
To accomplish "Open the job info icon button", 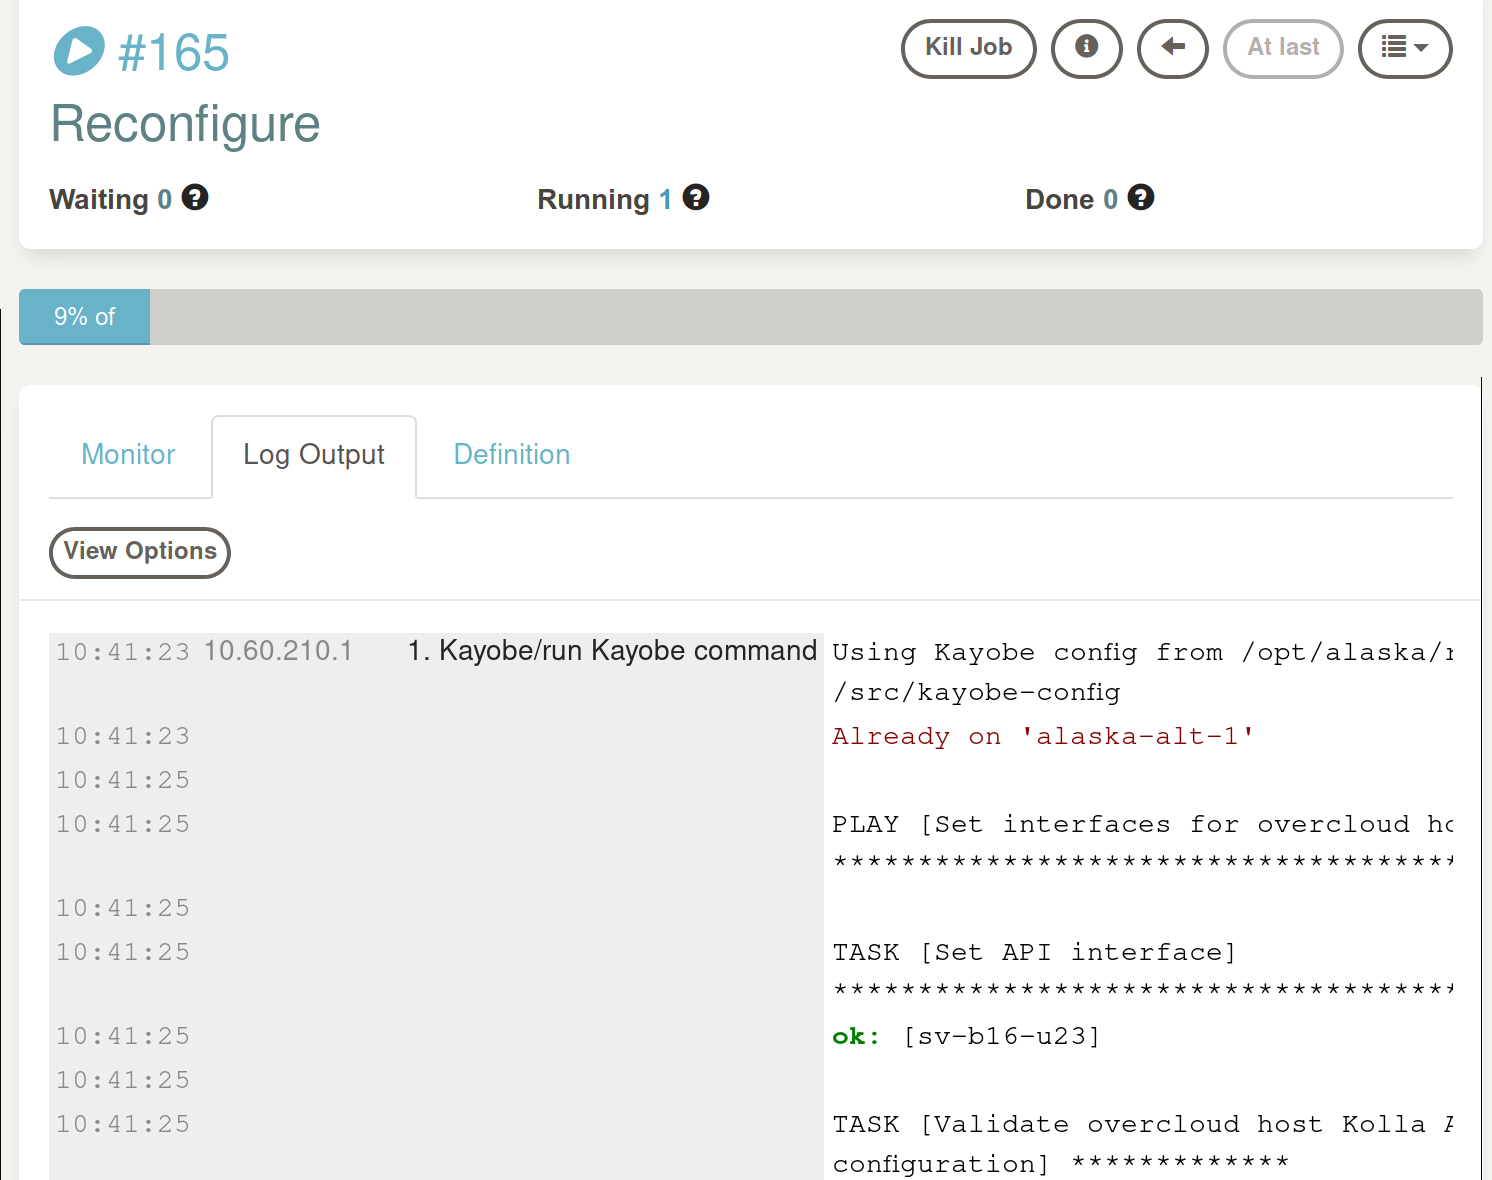I will [x=1086, y=48].
